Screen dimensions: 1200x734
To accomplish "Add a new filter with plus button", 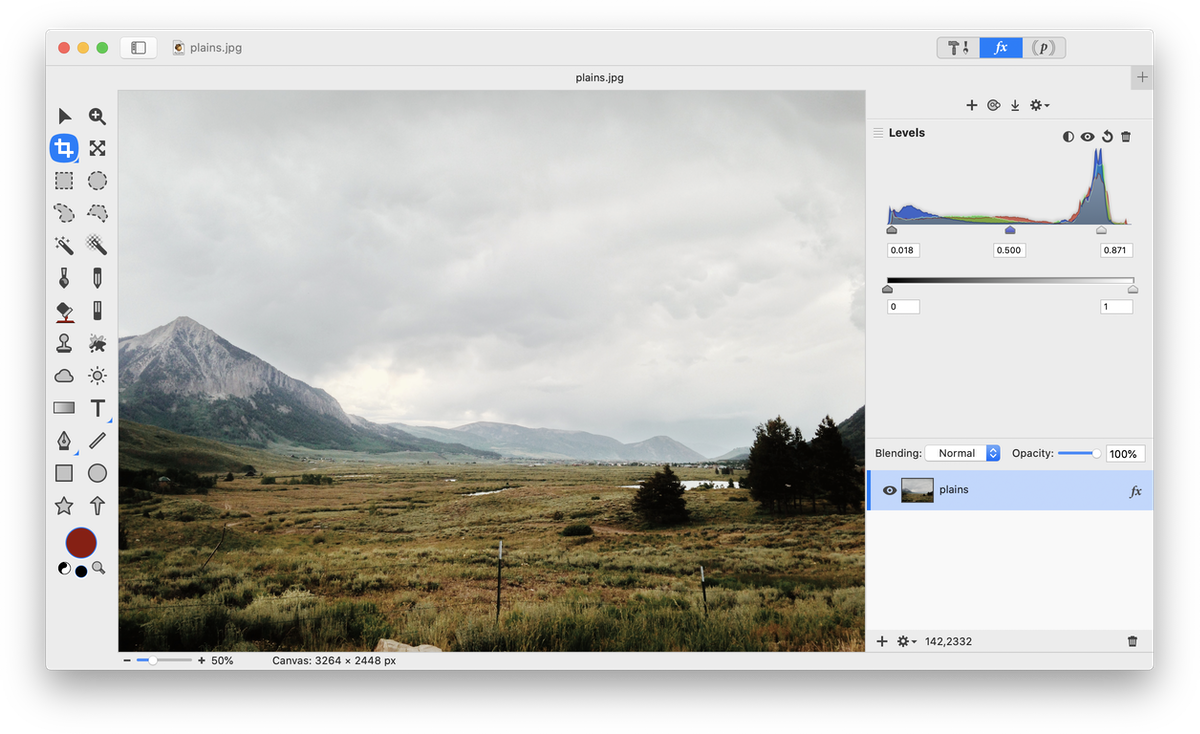I will pyautogui.click(x=971, y=105).
